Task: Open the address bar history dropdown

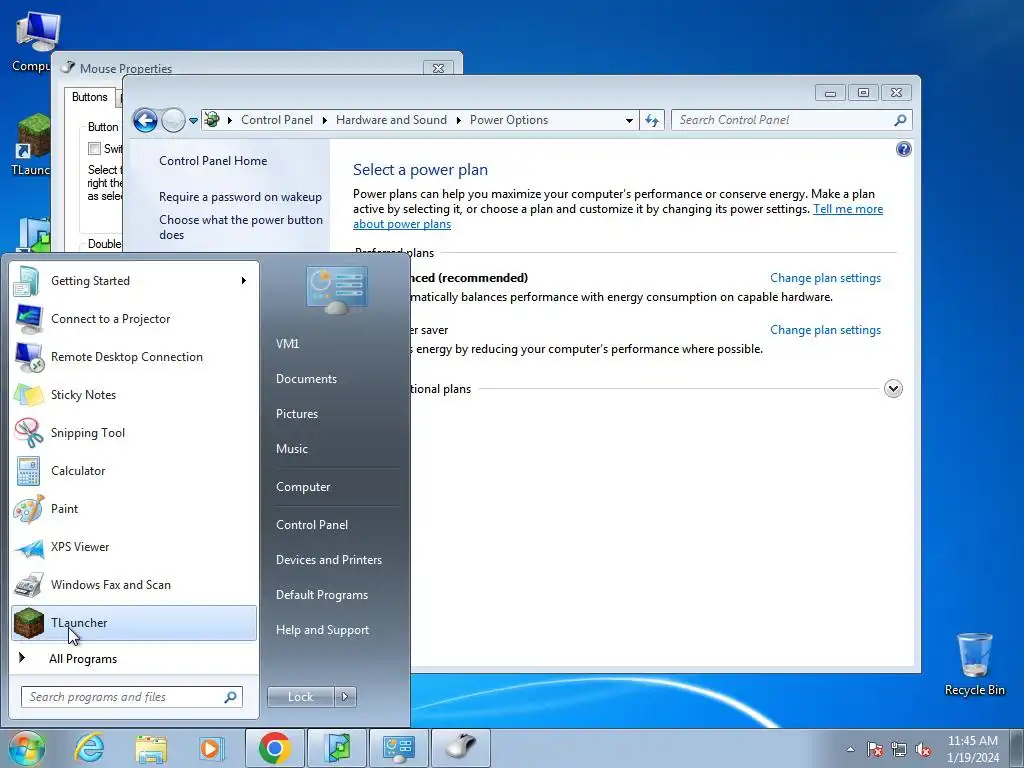Action: click(x=629, y=120)
